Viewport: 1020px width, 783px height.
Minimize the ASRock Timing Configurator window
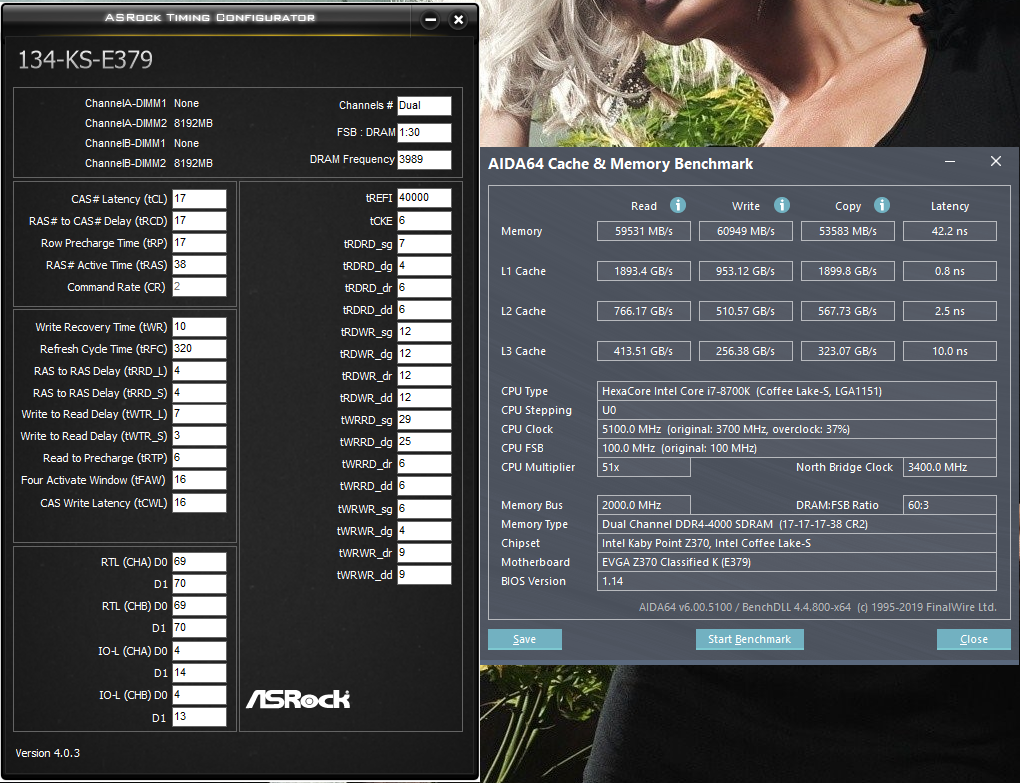tap(431, 20)
